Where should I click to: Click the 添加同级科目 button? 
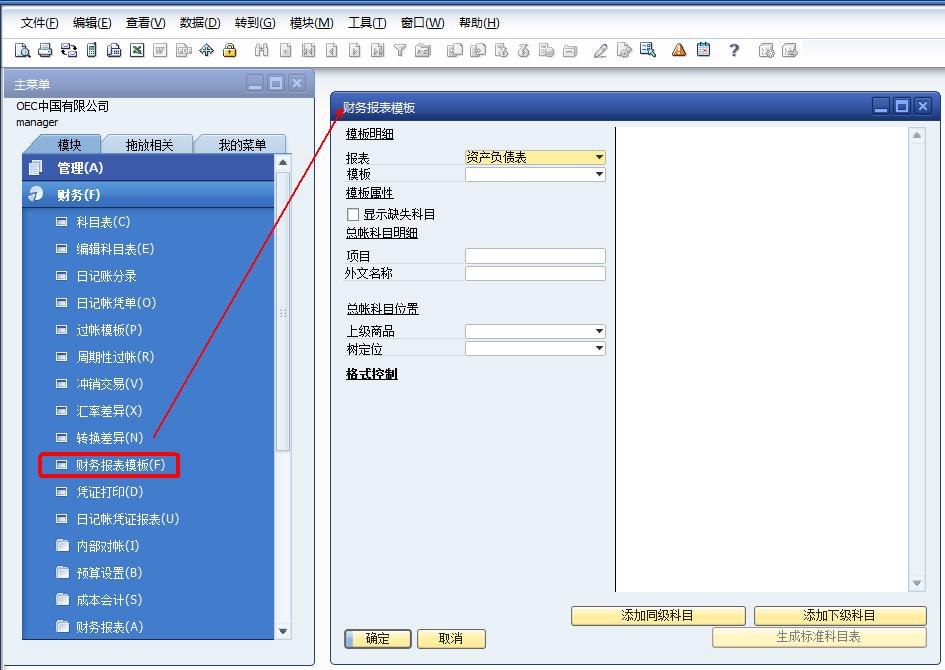[658, 616]
